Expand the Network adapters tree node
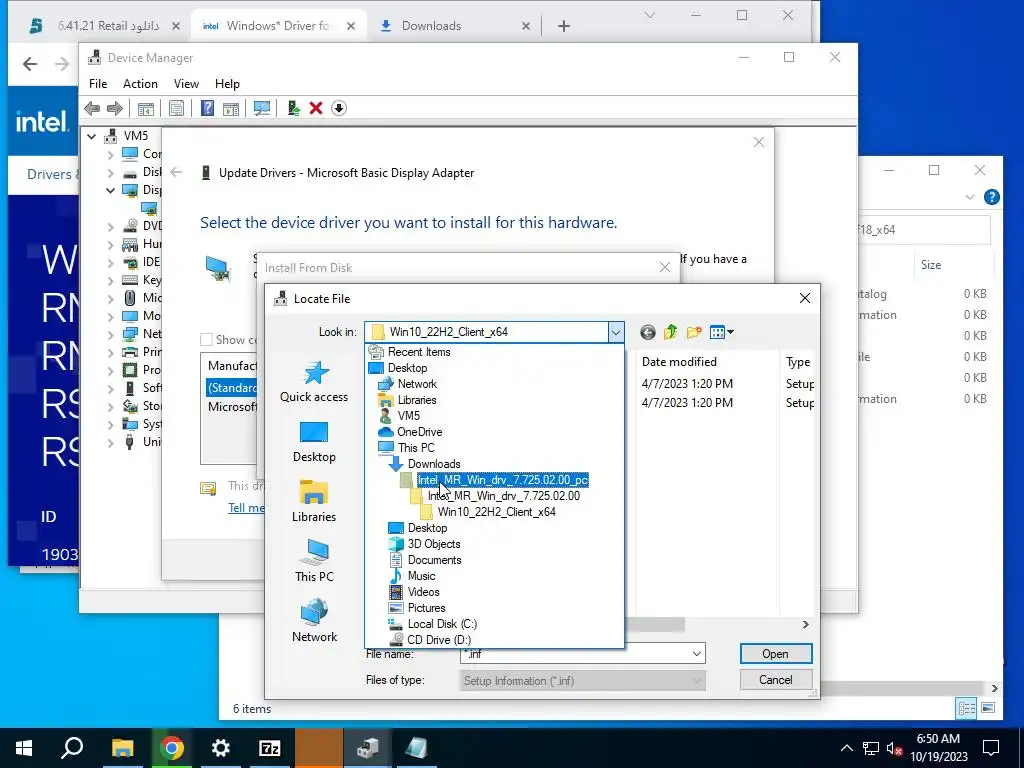 [110, 334]
